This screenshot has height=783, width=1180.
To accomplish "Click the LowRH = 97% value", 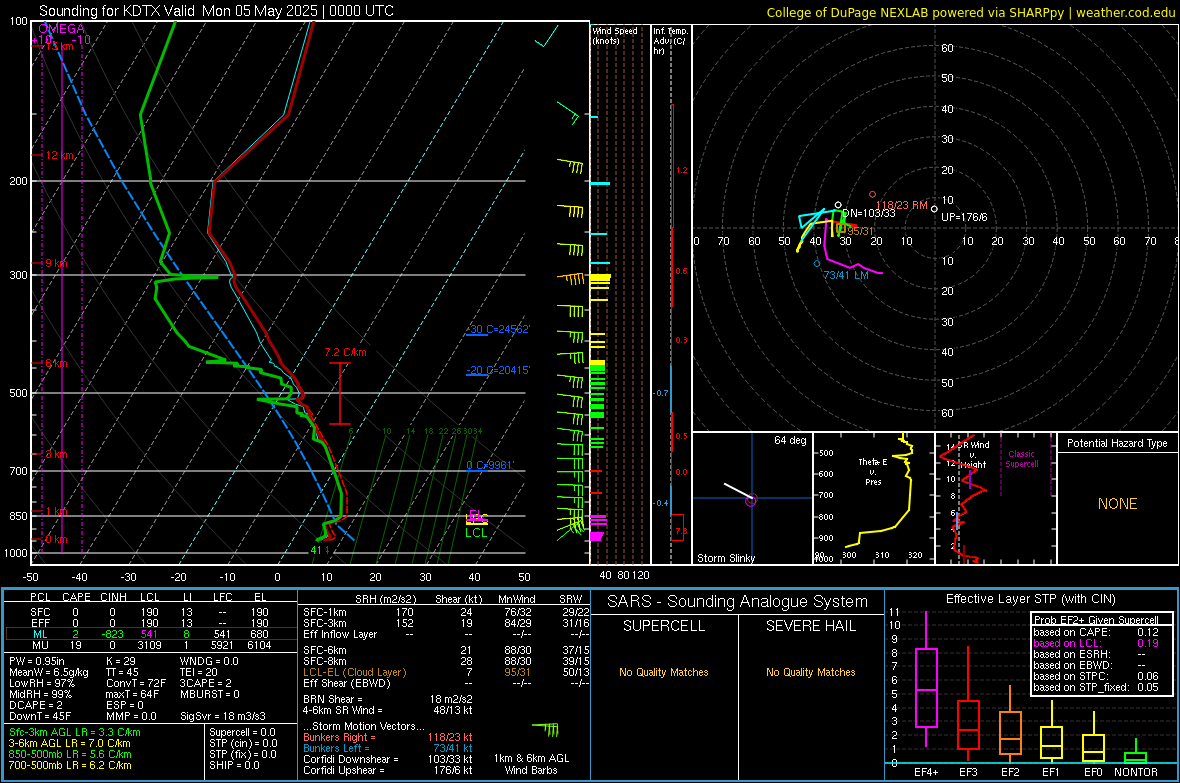I will pyautogui.click(x=42, y=683).
